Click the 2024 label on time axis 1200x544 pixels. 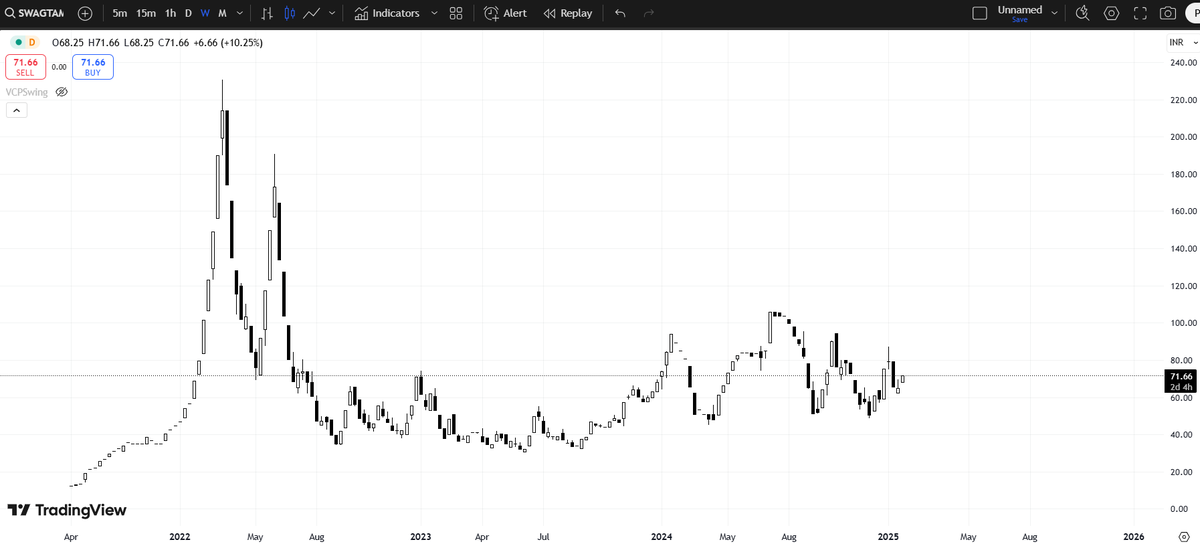(x=661, y=537)
